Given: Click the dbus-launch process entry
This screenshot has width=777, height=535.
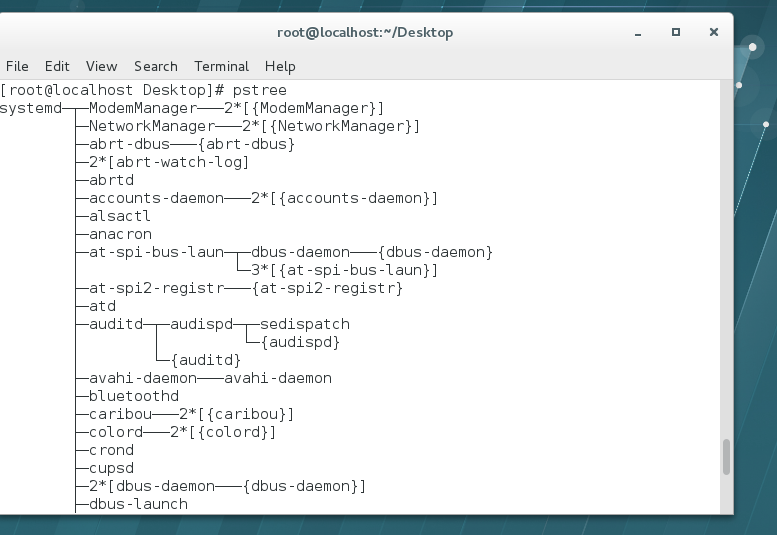Looking at the screenshot, I should [138, 504].
